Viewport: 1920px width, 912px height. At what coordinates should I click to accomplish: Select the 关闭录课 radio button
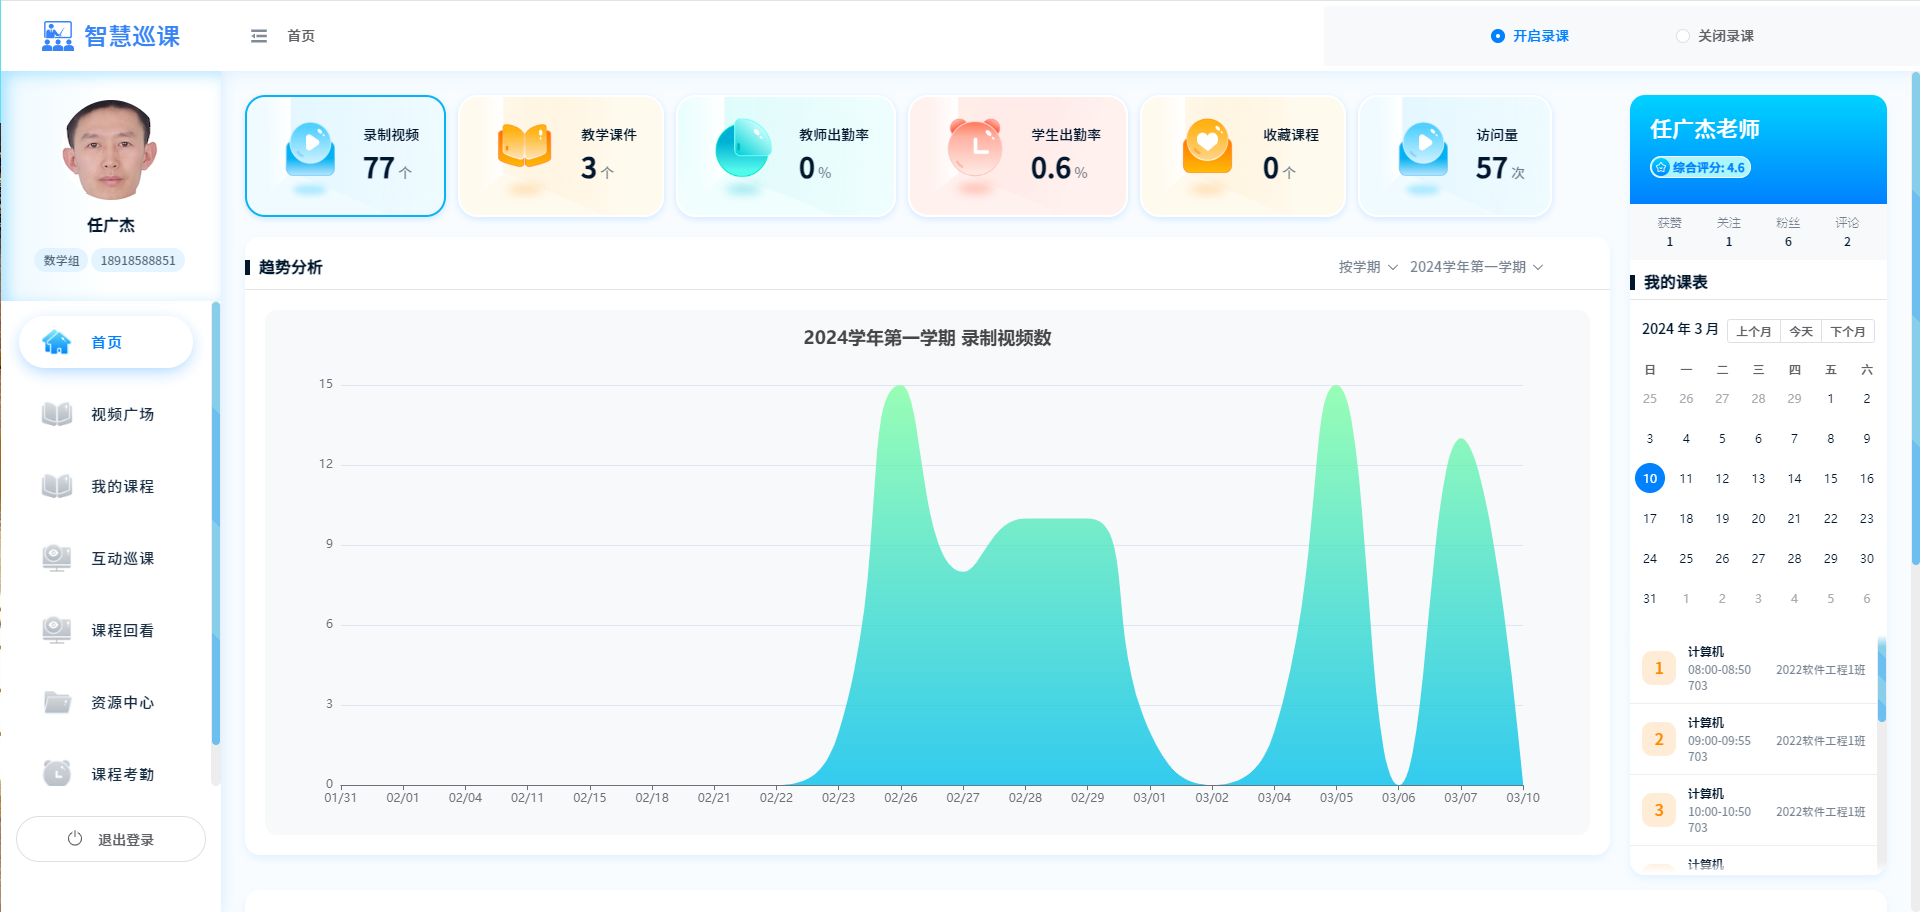(1683, 36)
